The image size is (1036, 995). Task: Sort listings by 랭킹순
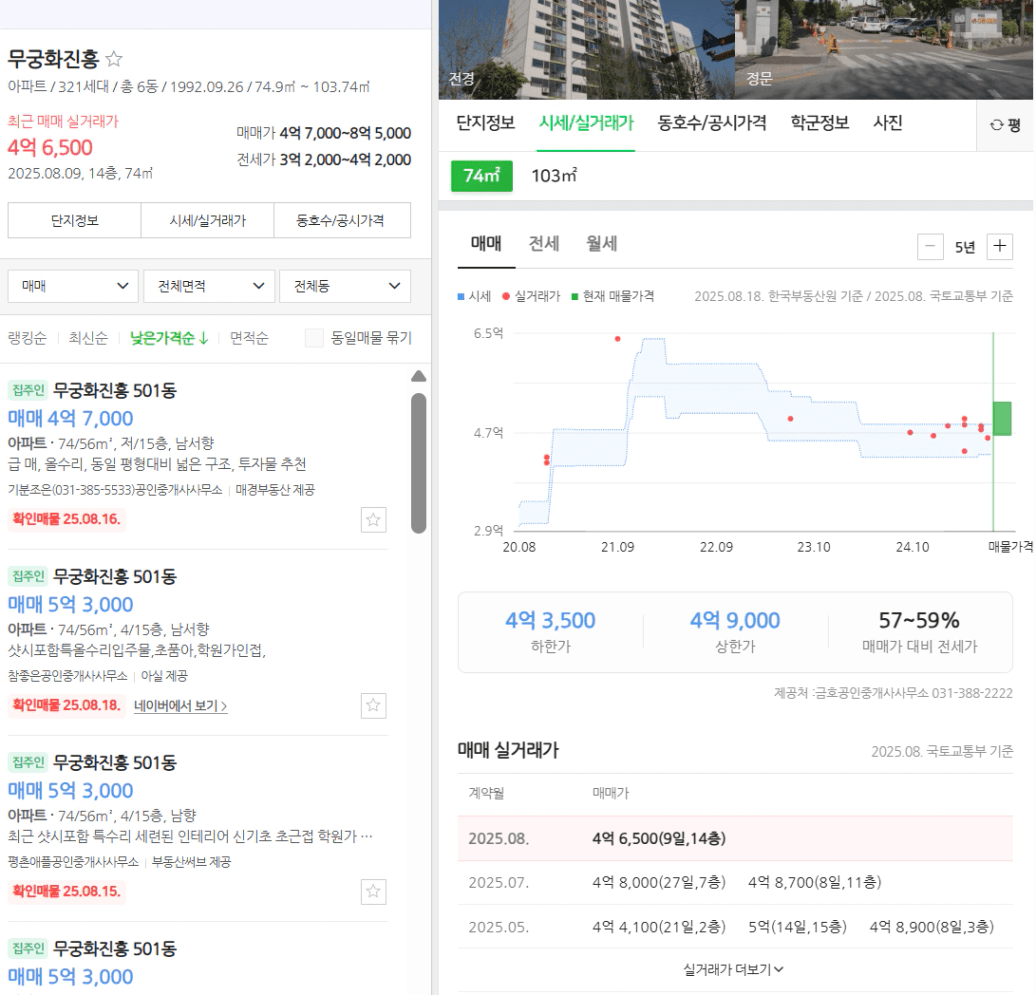tap(27, 338)
